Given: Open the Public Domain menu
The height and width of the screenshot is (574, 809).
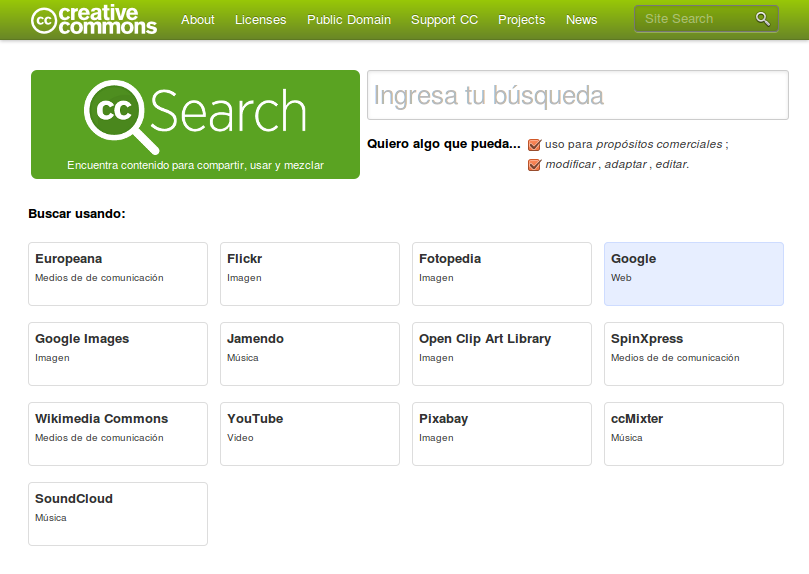Looking at the screenshot, I should coord(349,20).
